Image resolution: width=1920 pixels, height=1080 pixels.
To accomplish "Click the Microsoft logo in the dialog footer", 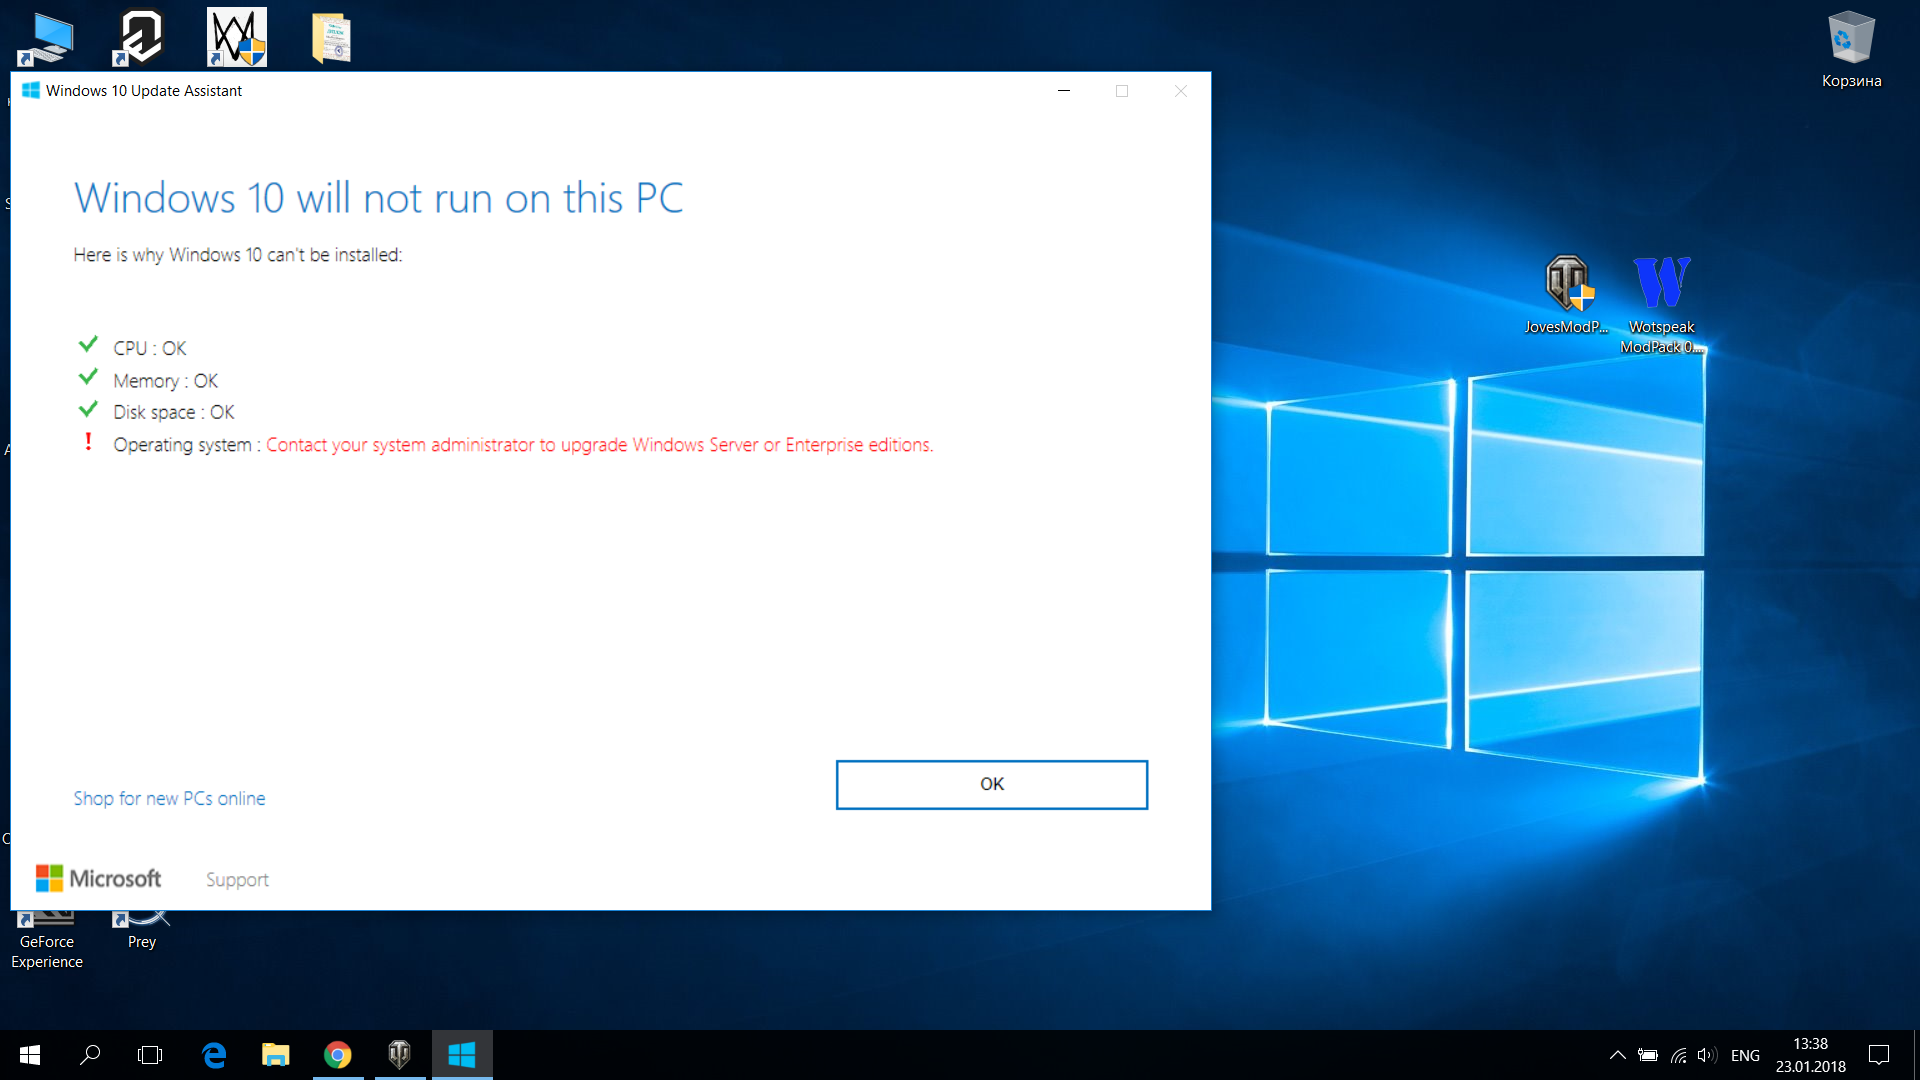I will (x=98, y=878).
